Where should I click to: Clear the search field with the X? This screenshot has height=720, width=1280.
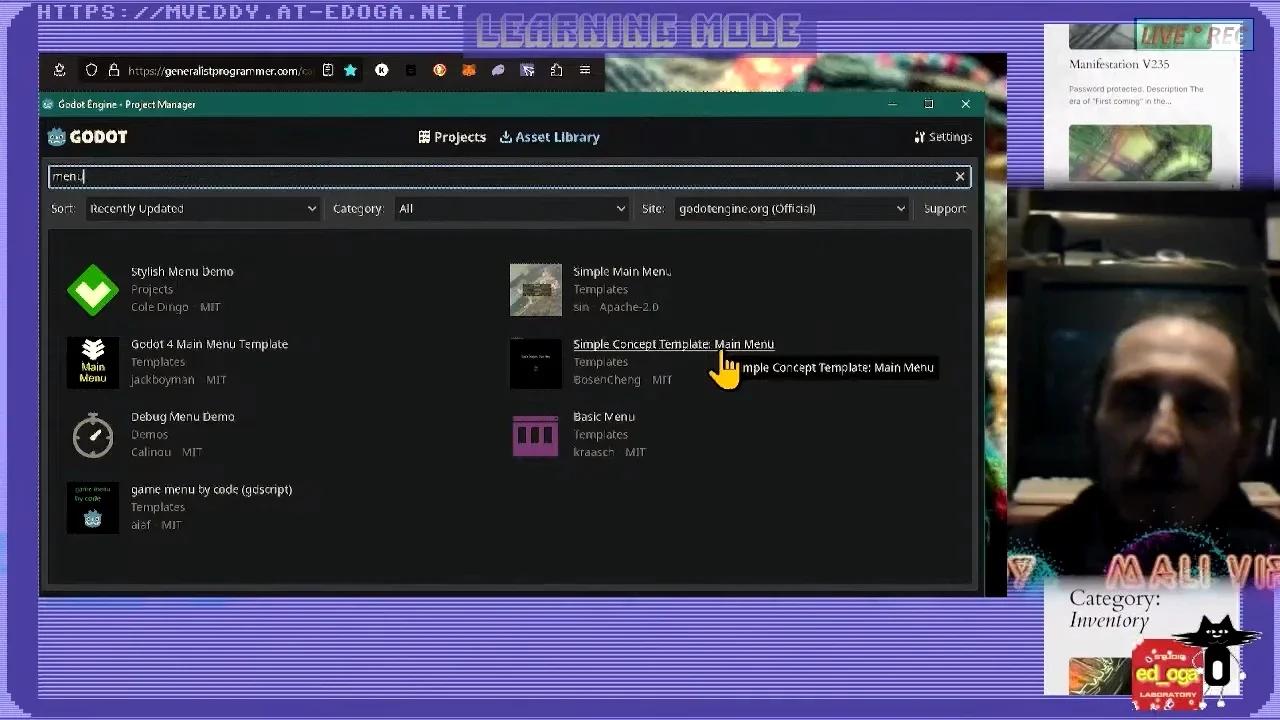point(959,177)
